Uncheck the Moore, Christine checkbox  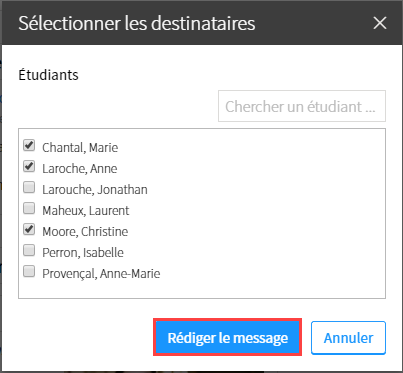(x=29, y=229)
